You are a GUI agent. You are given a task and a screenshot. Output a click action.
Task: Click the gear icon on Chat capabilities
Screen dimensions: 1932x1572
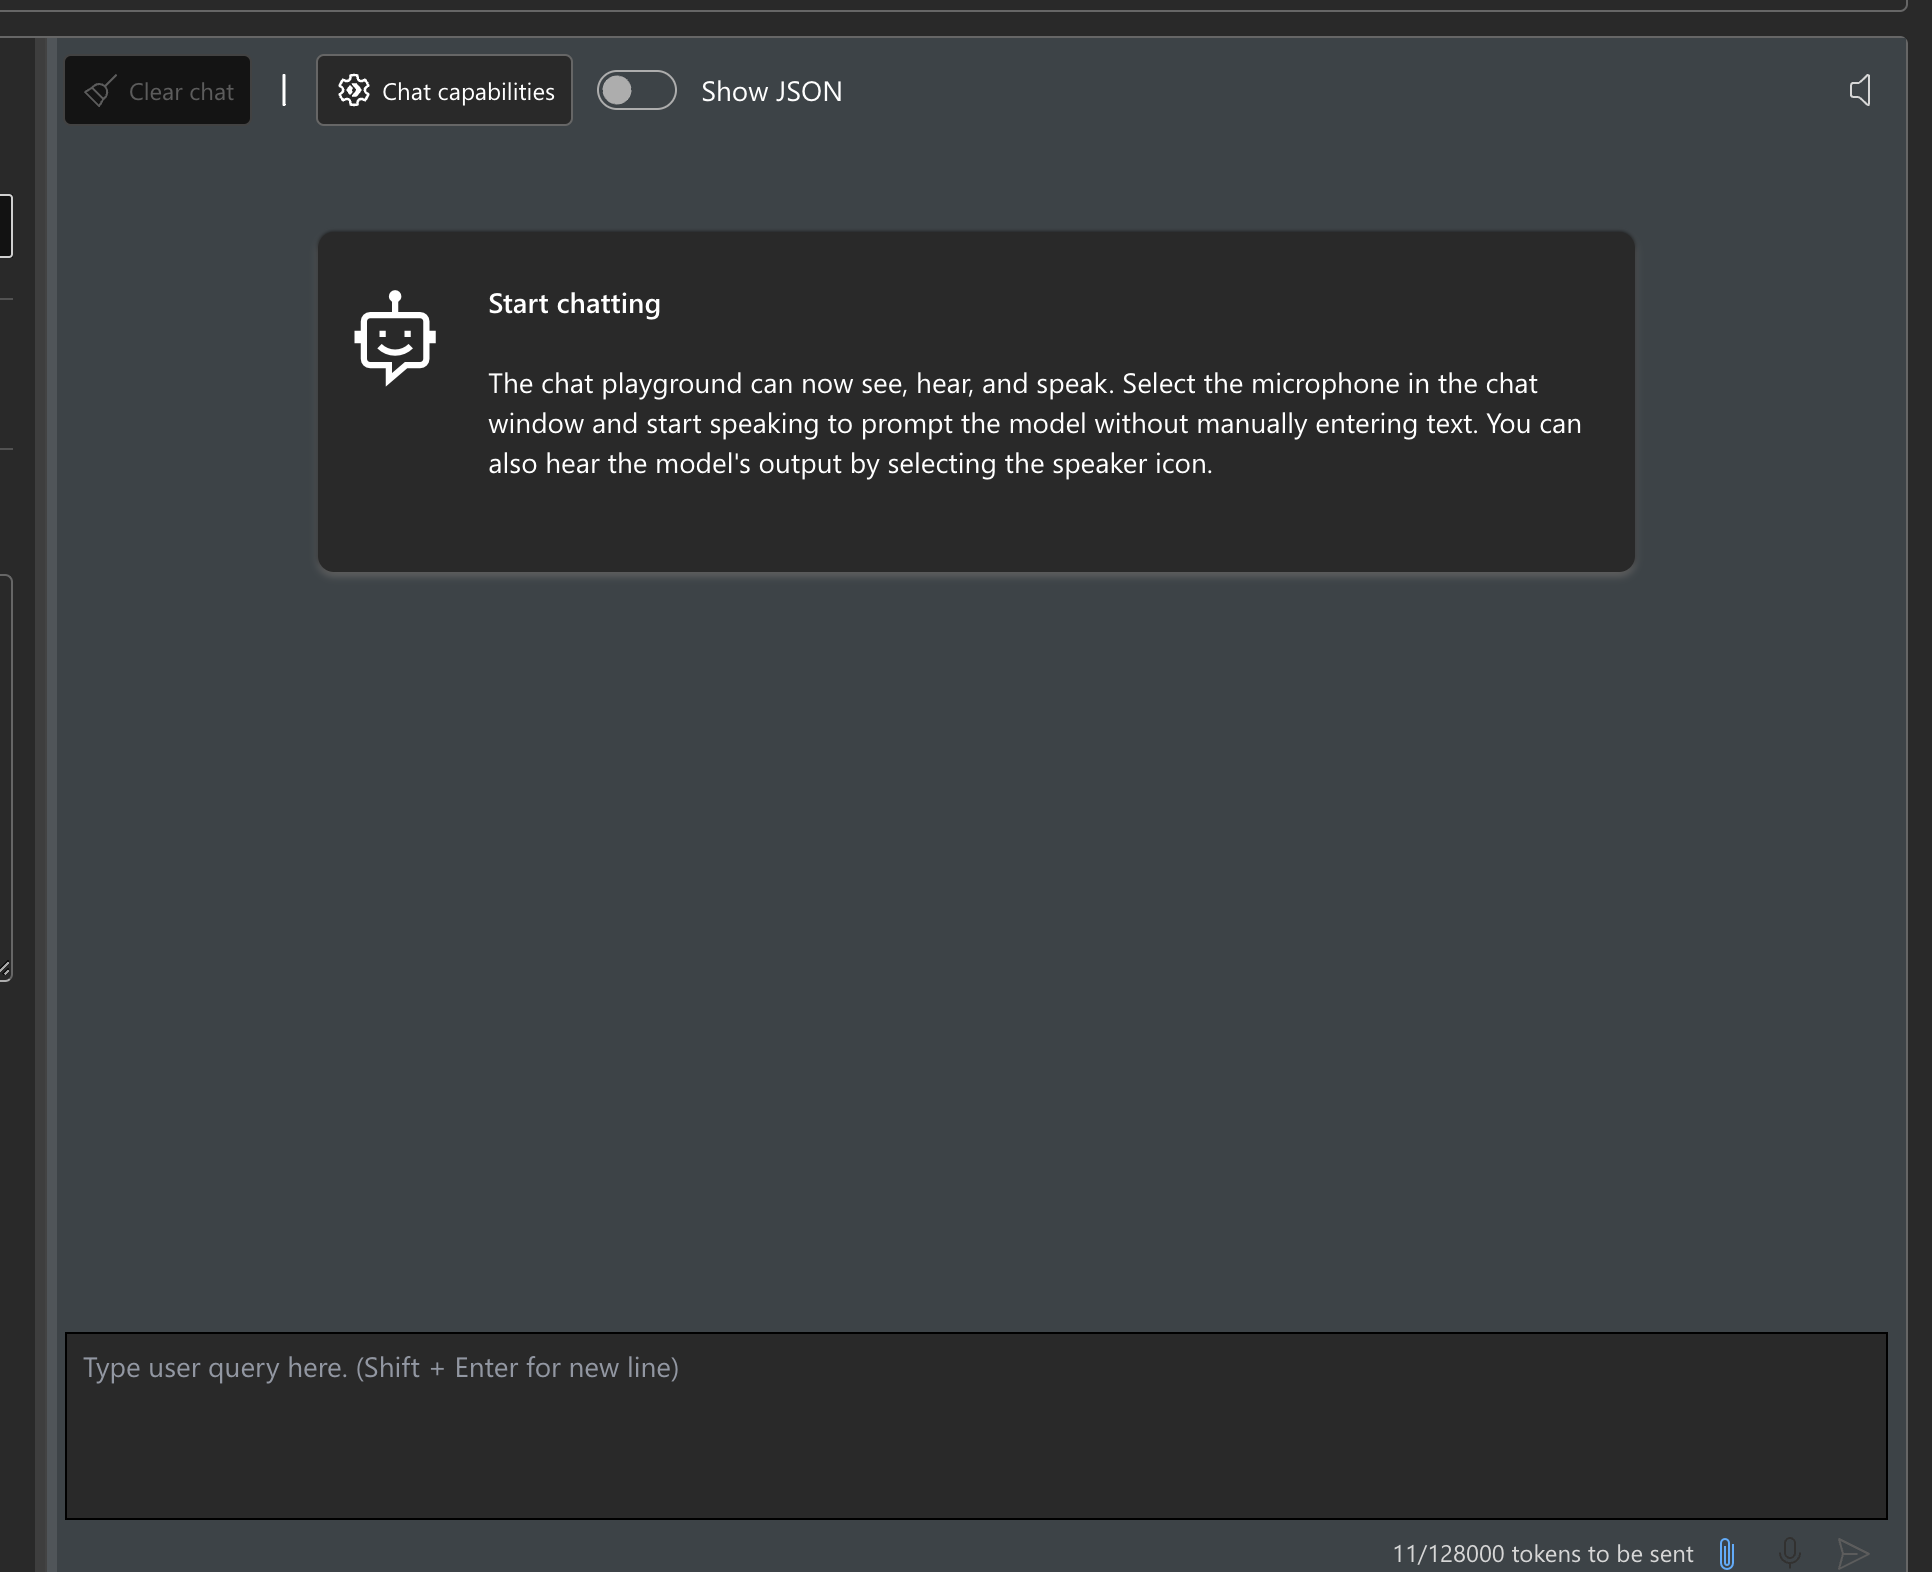point(353,91)
